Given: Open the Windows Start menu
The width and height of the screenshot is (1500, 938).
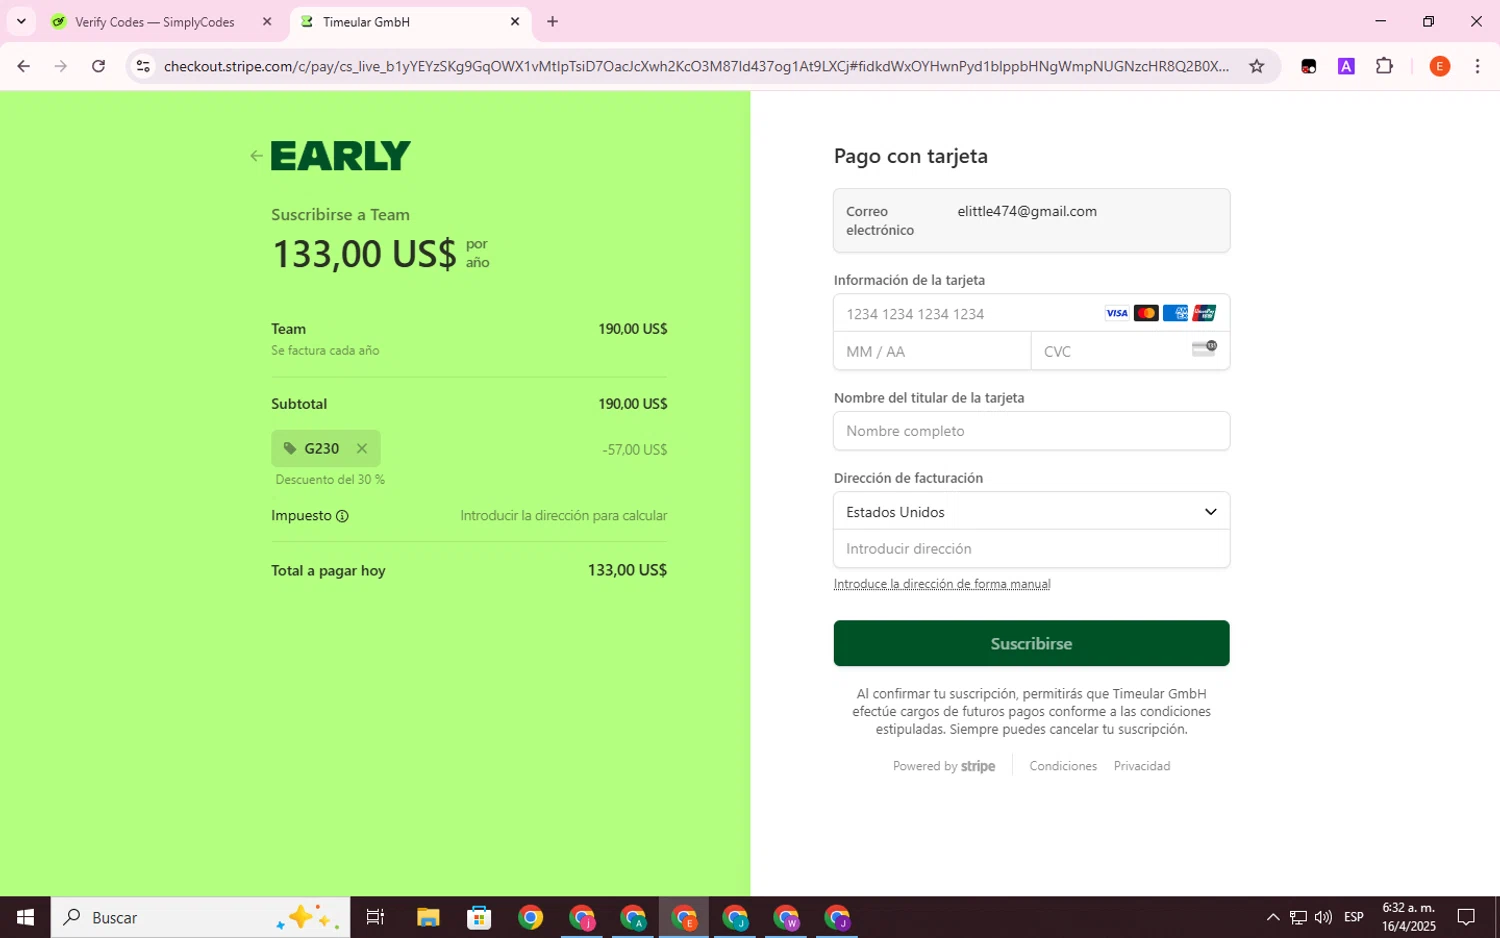Looking at the screenshot, I should click(25, 917).
